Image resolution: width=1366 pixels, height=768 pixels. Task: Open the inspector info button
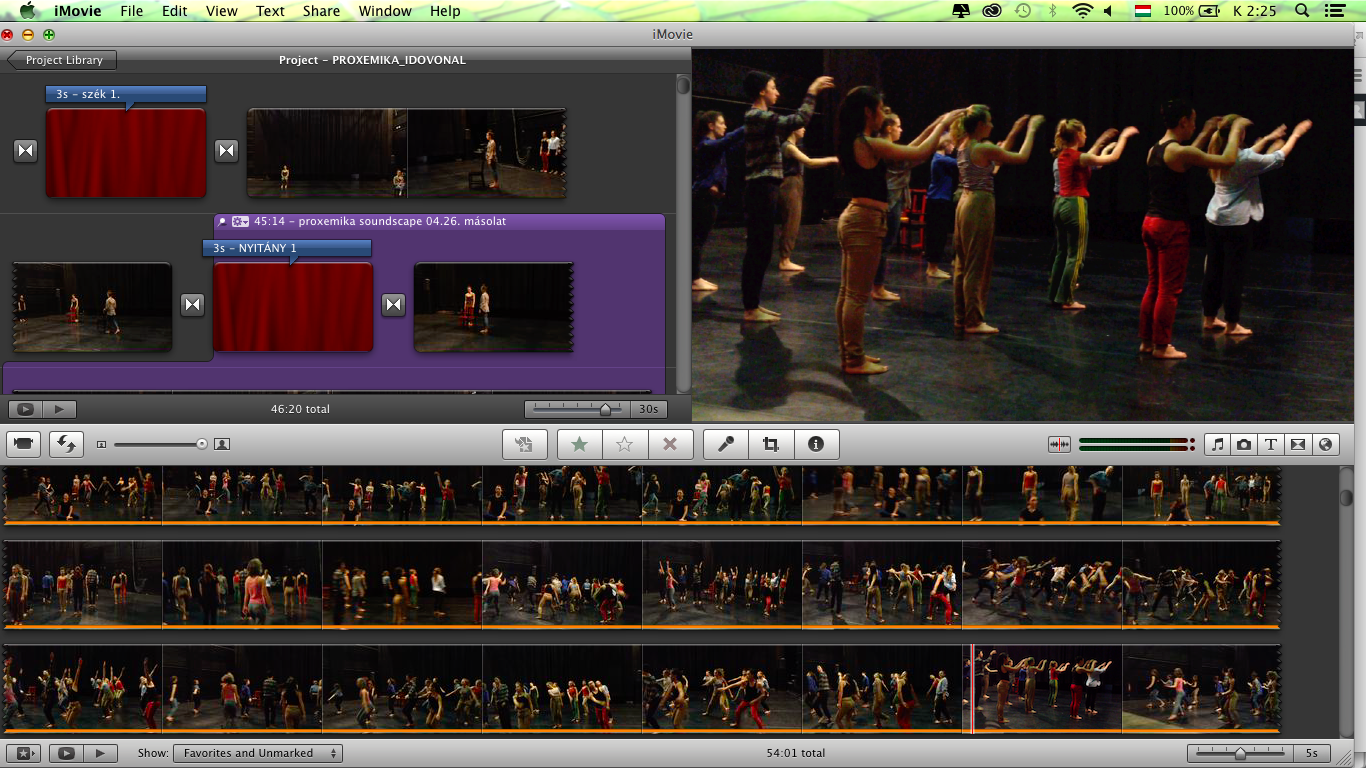(816, 444)
